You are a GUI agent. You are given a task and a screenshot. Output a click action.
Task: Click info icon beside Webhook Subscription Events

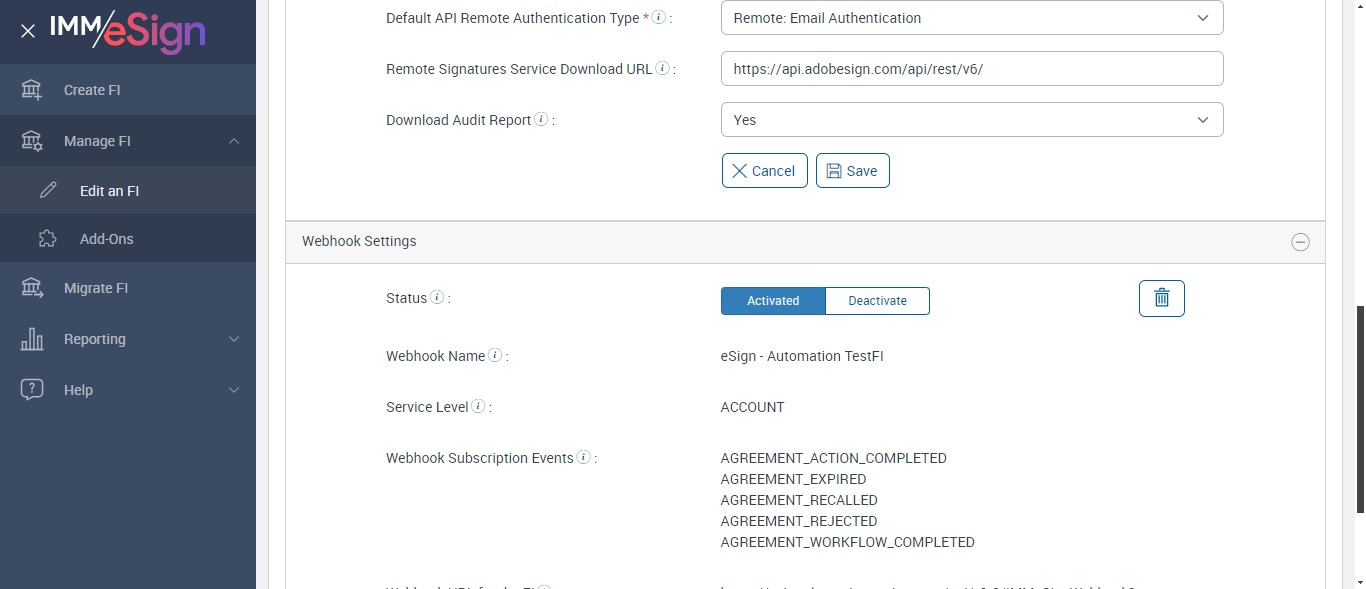tap(584, 458)
